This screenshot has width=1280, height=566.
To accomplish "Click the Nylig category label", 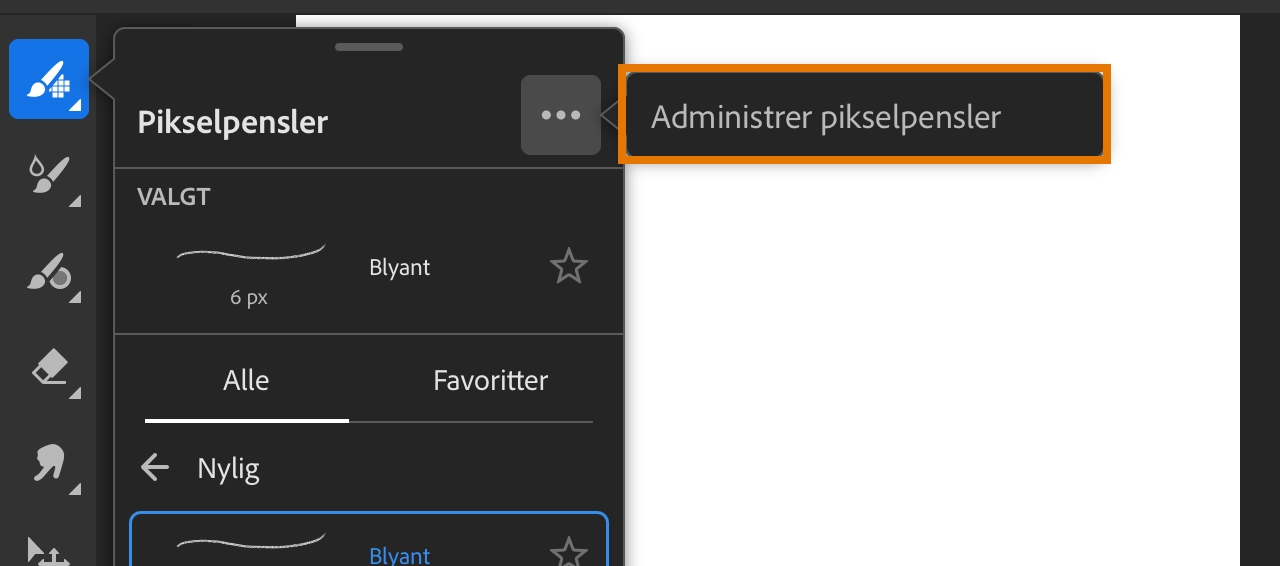I will coord(229,468).
